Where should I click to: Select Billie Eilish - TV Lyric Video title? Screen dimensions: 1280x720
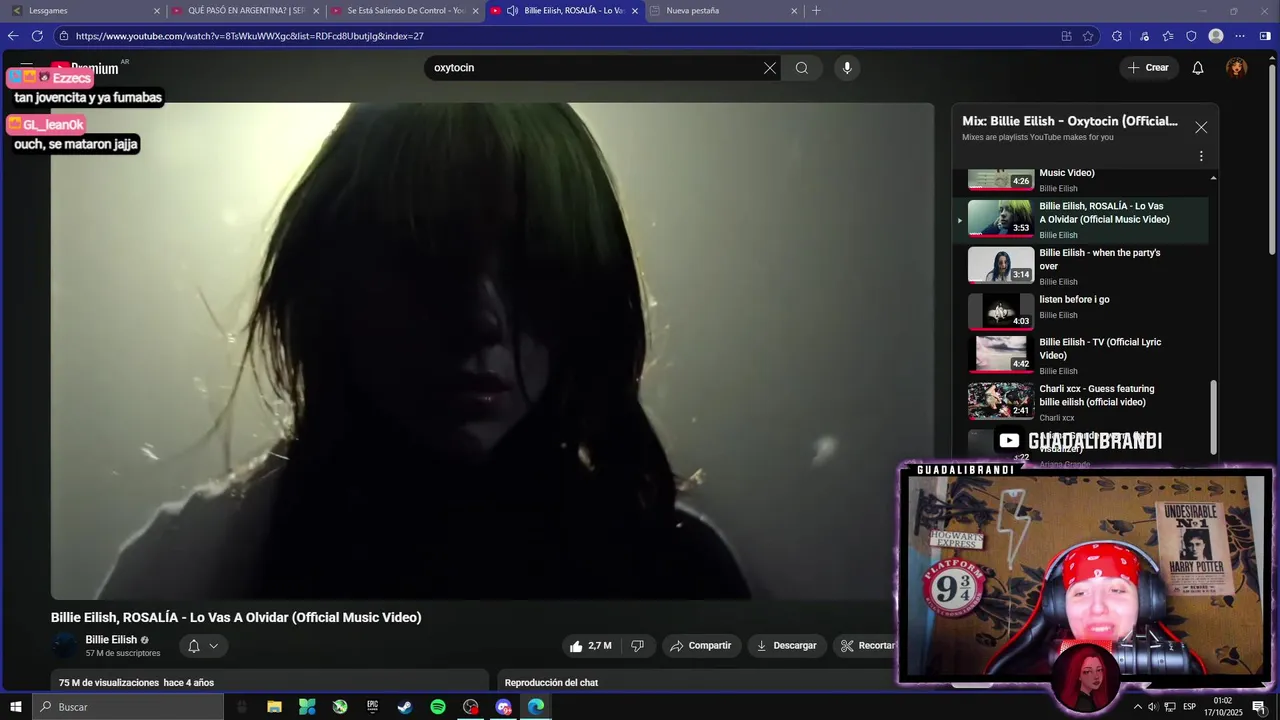(x=1100, y=349)
